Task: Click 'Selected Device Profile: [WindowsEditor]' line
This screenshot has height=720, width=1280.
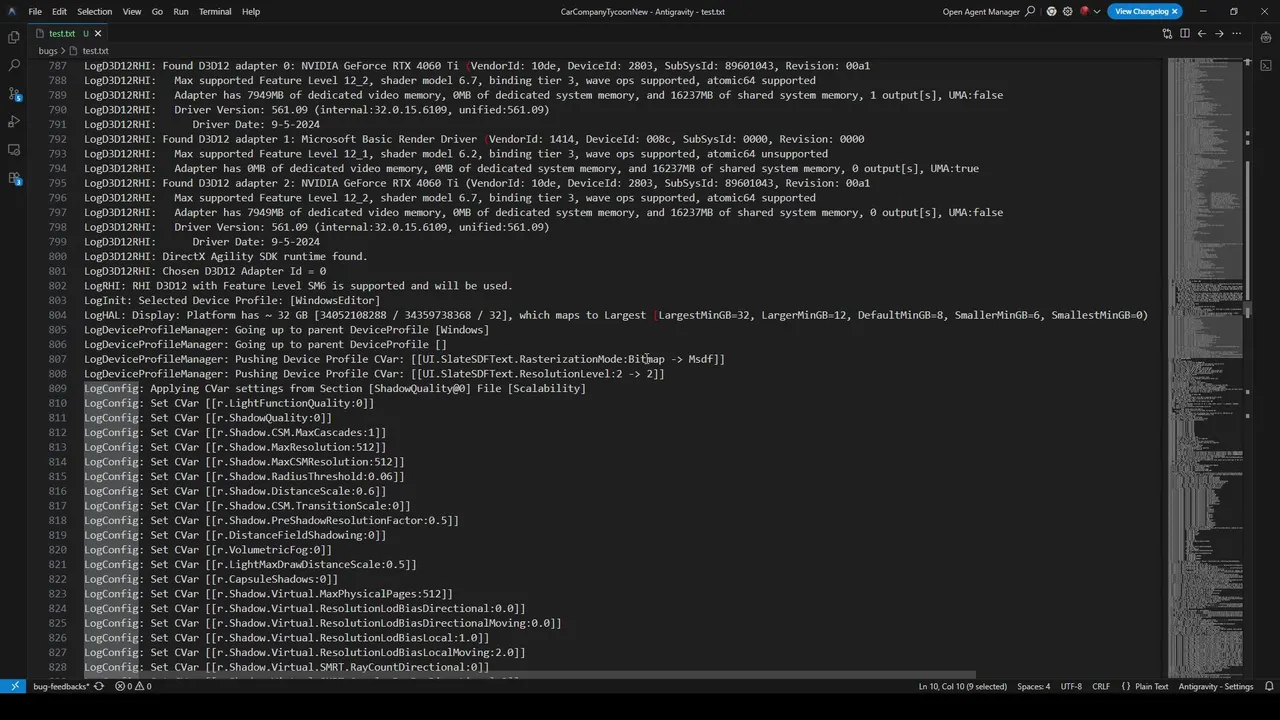Action: [x=232, y=300]
